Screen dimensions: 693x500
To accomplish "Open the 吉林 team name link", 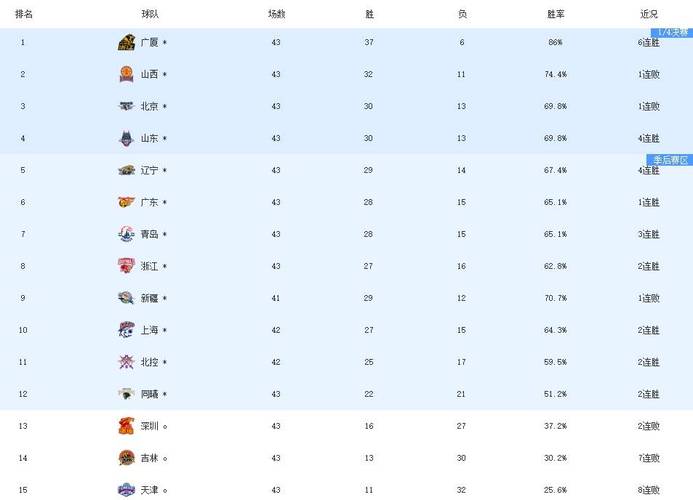I will coord(149,458).
